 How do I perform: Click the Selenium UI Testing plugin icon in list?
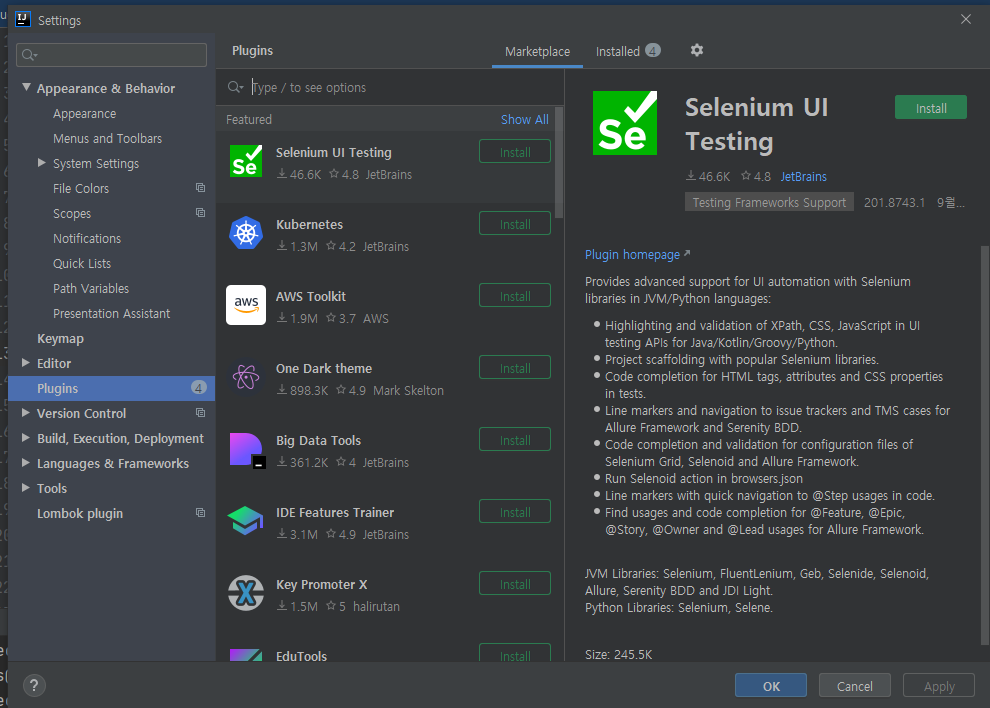tap(246, 162)
